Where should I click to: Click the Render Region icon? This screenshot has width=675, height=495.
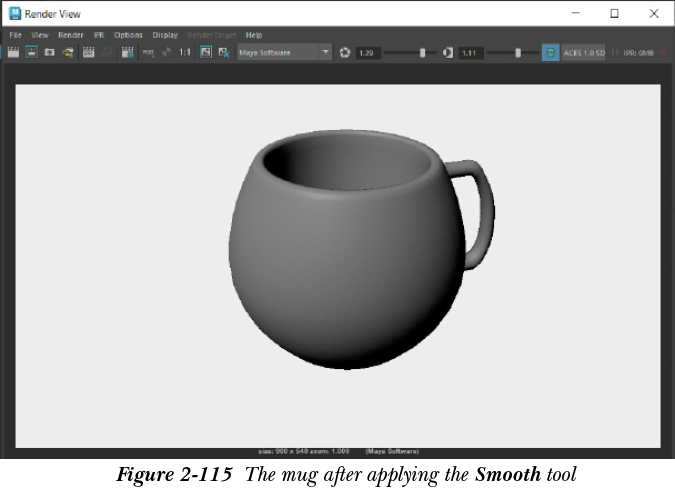pyautogui.click(x=31, y=52)
